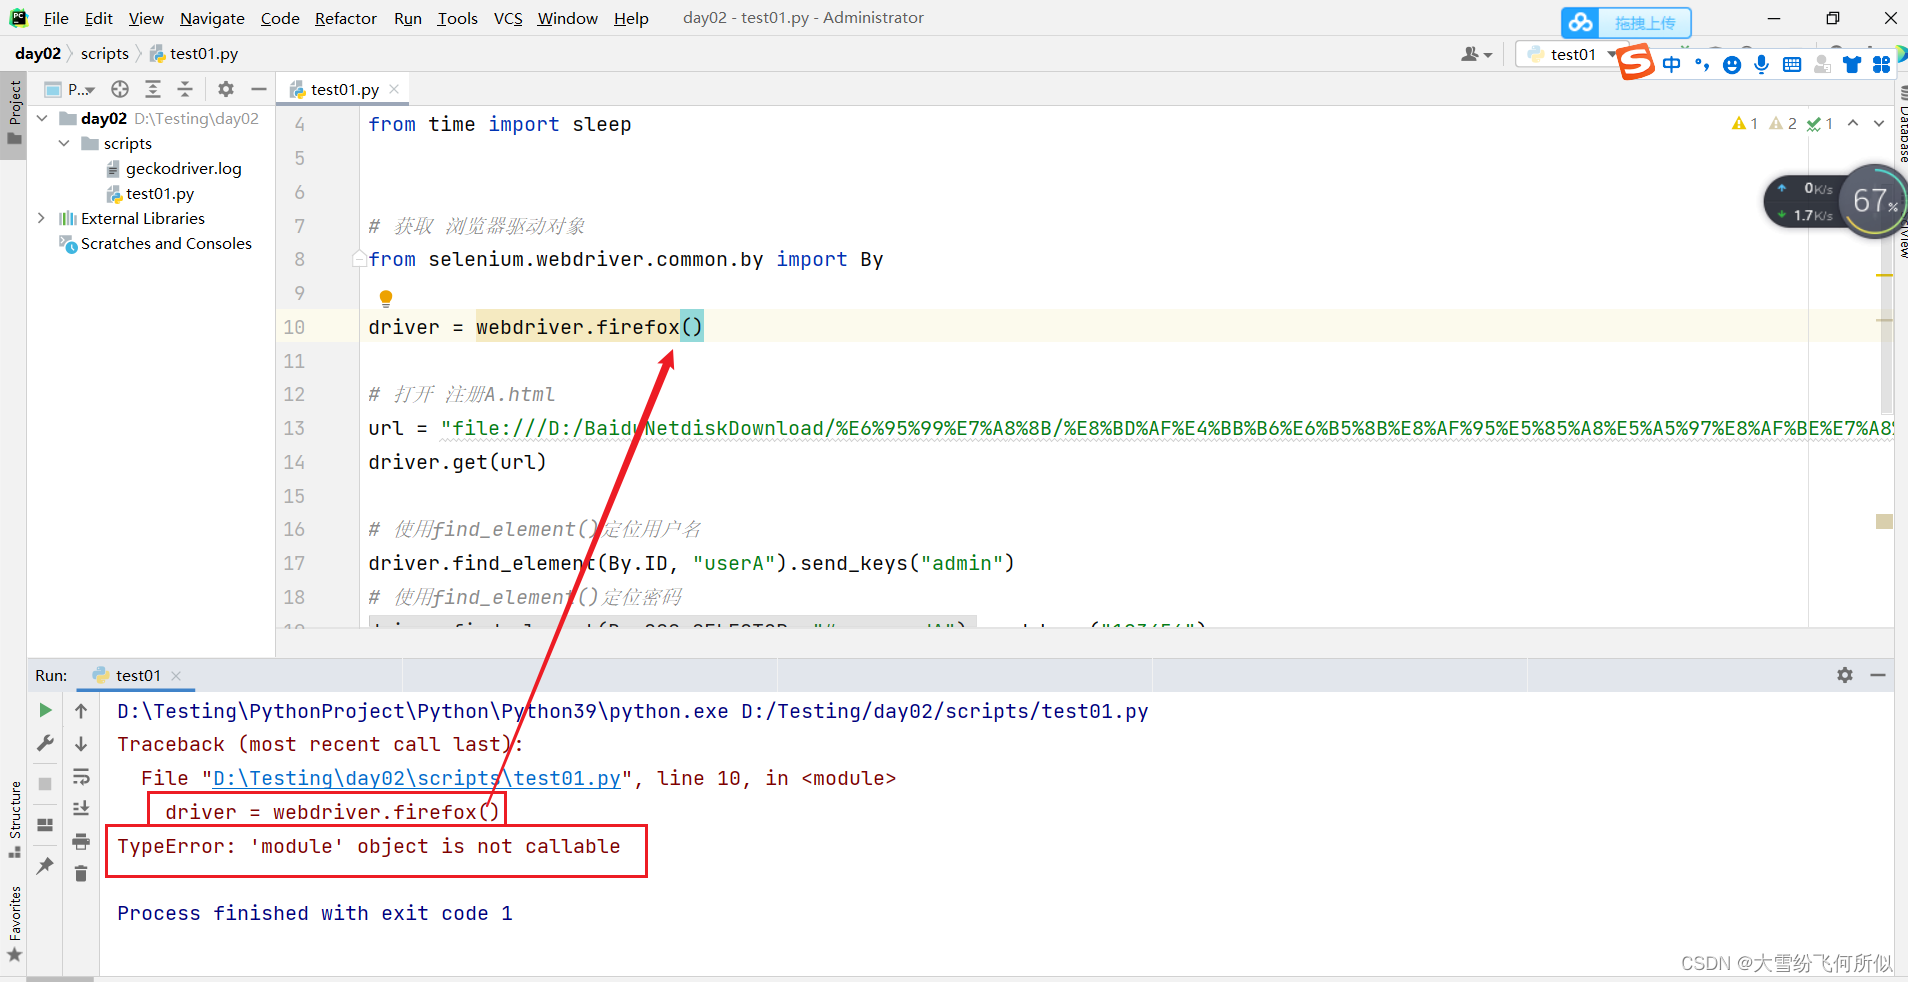Toggle the Database tool window tab
The image size is (1908, 982).
[1902, 125]
